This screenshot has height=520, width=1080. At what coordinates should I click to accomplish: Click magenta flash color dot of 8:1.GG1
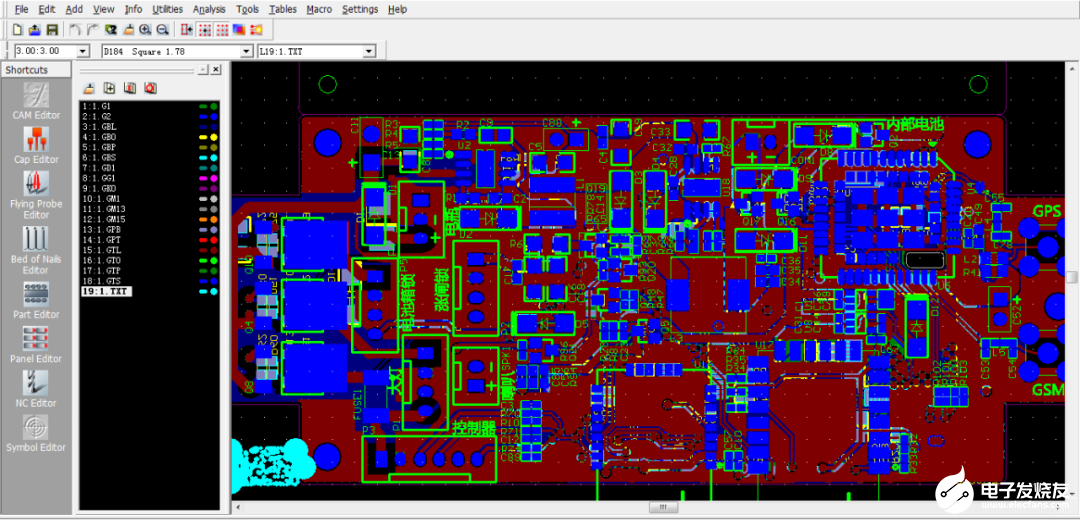(214, 178)
